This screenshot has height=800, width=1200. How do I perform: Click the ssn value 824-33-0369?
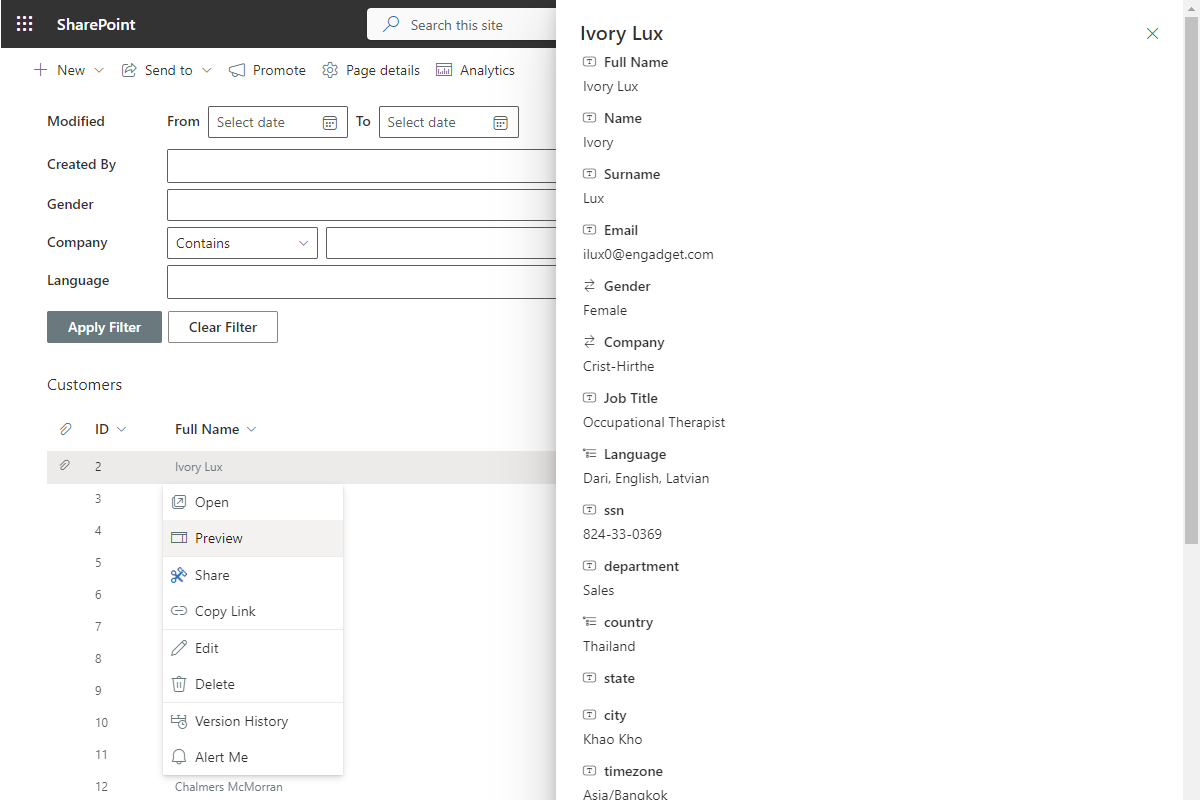(622, 534)
